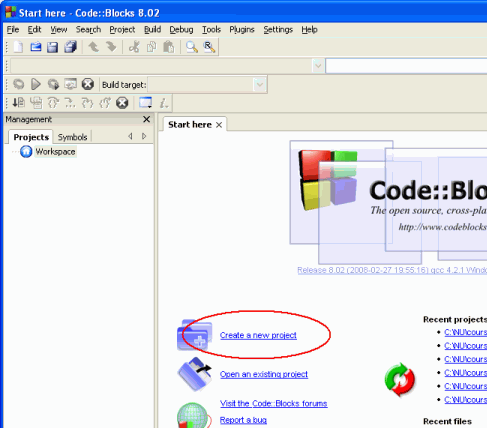Click the Abort build icon
This screenshot has width=487, height=428.
point(88,84)
